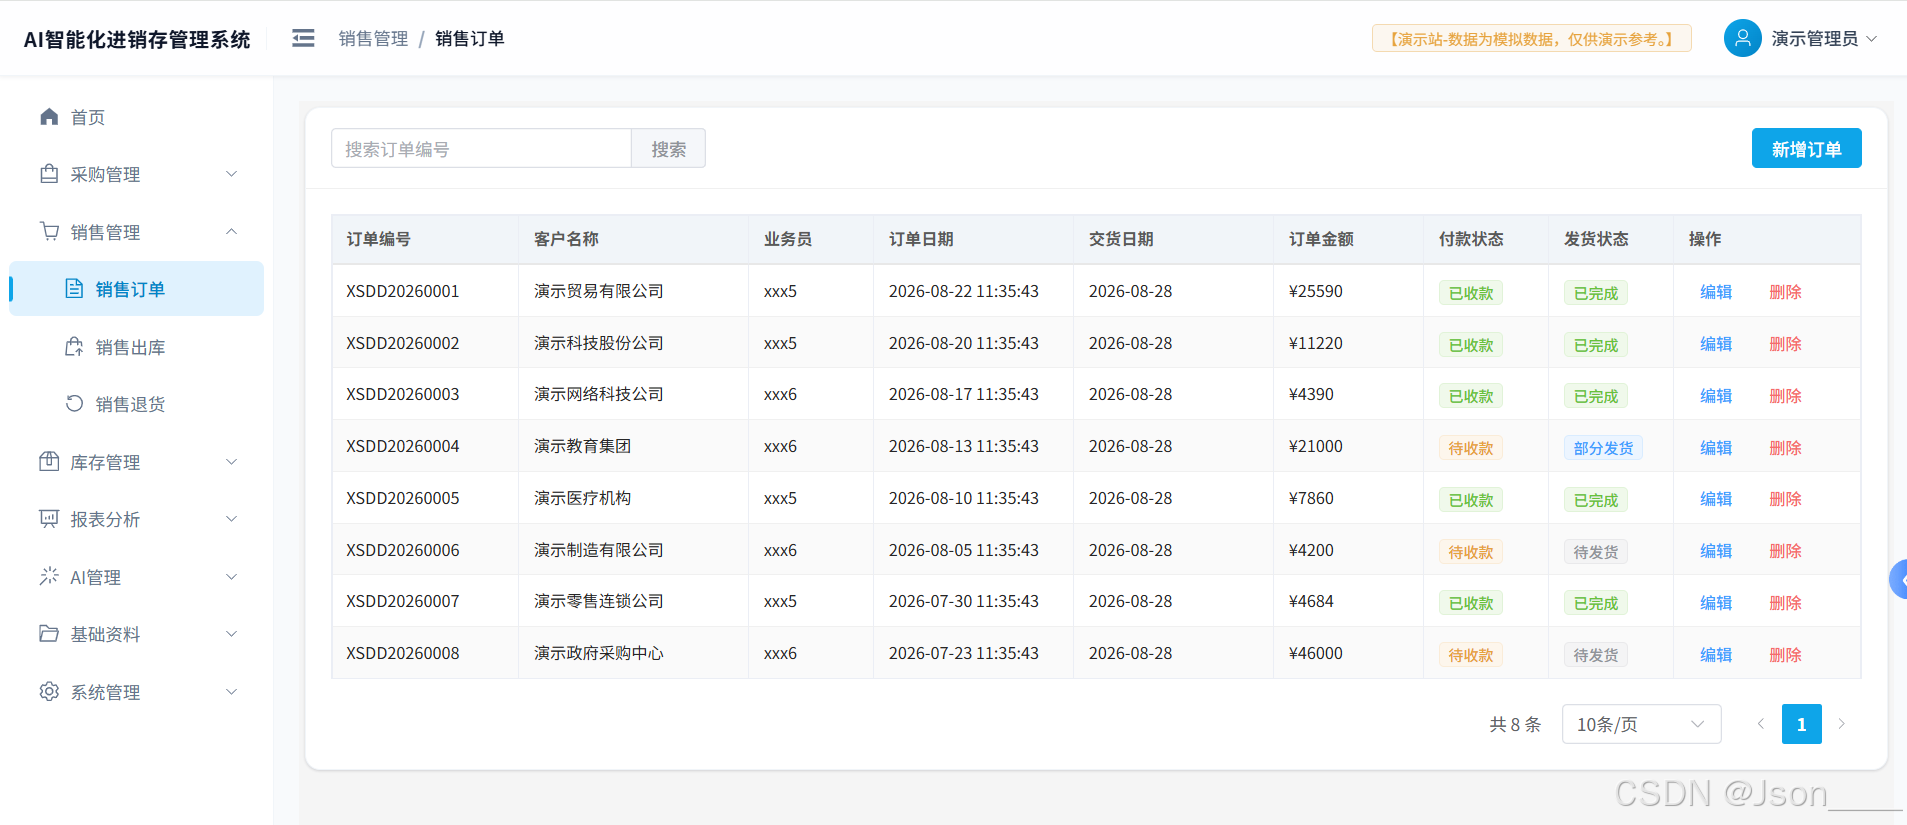Expand the 报表分析 menu chevron

(x=232, y=519)
